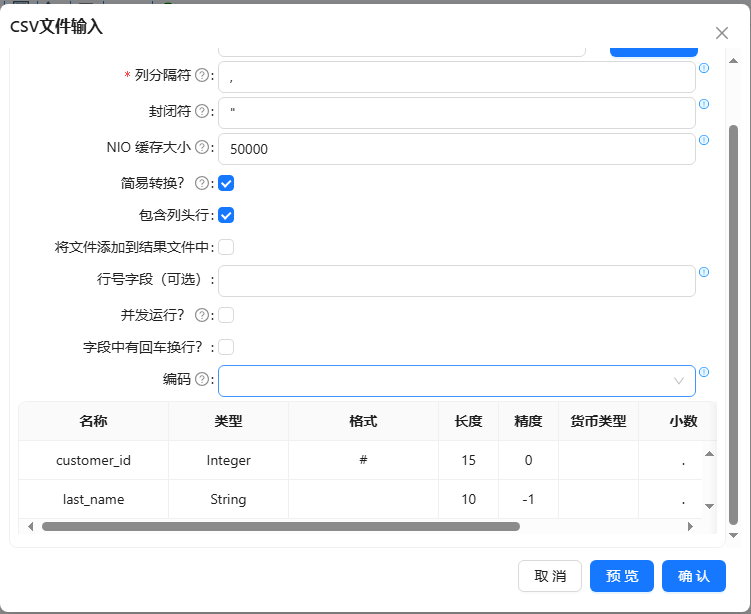Click the customer_id cell in table
Screen dimensions: 751x614
pos(93,461)
